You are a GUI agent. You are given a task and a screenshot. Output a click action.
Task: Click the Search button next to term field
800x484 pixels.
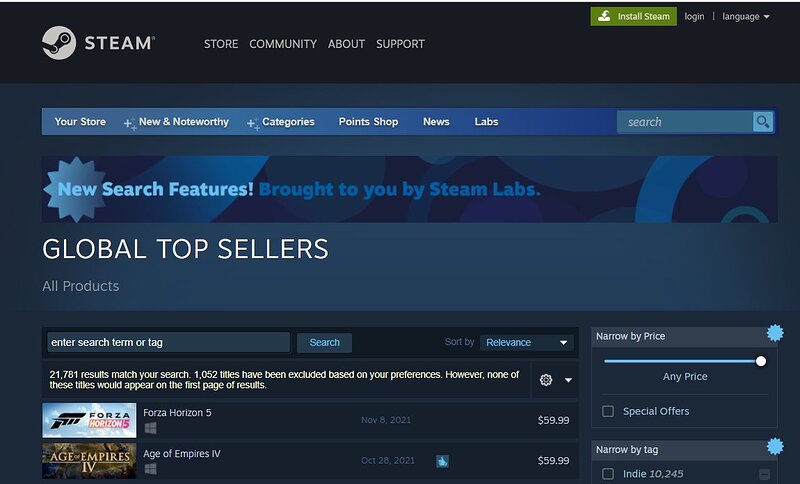pos(324,342)
